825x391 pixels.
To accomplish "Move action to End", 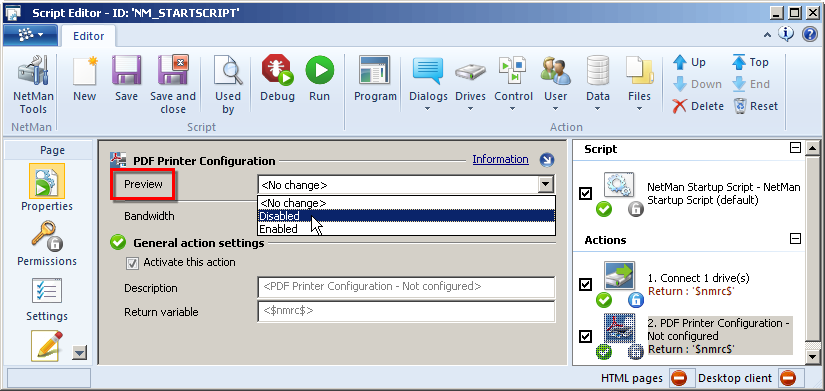I will click(x=751, y=84).
